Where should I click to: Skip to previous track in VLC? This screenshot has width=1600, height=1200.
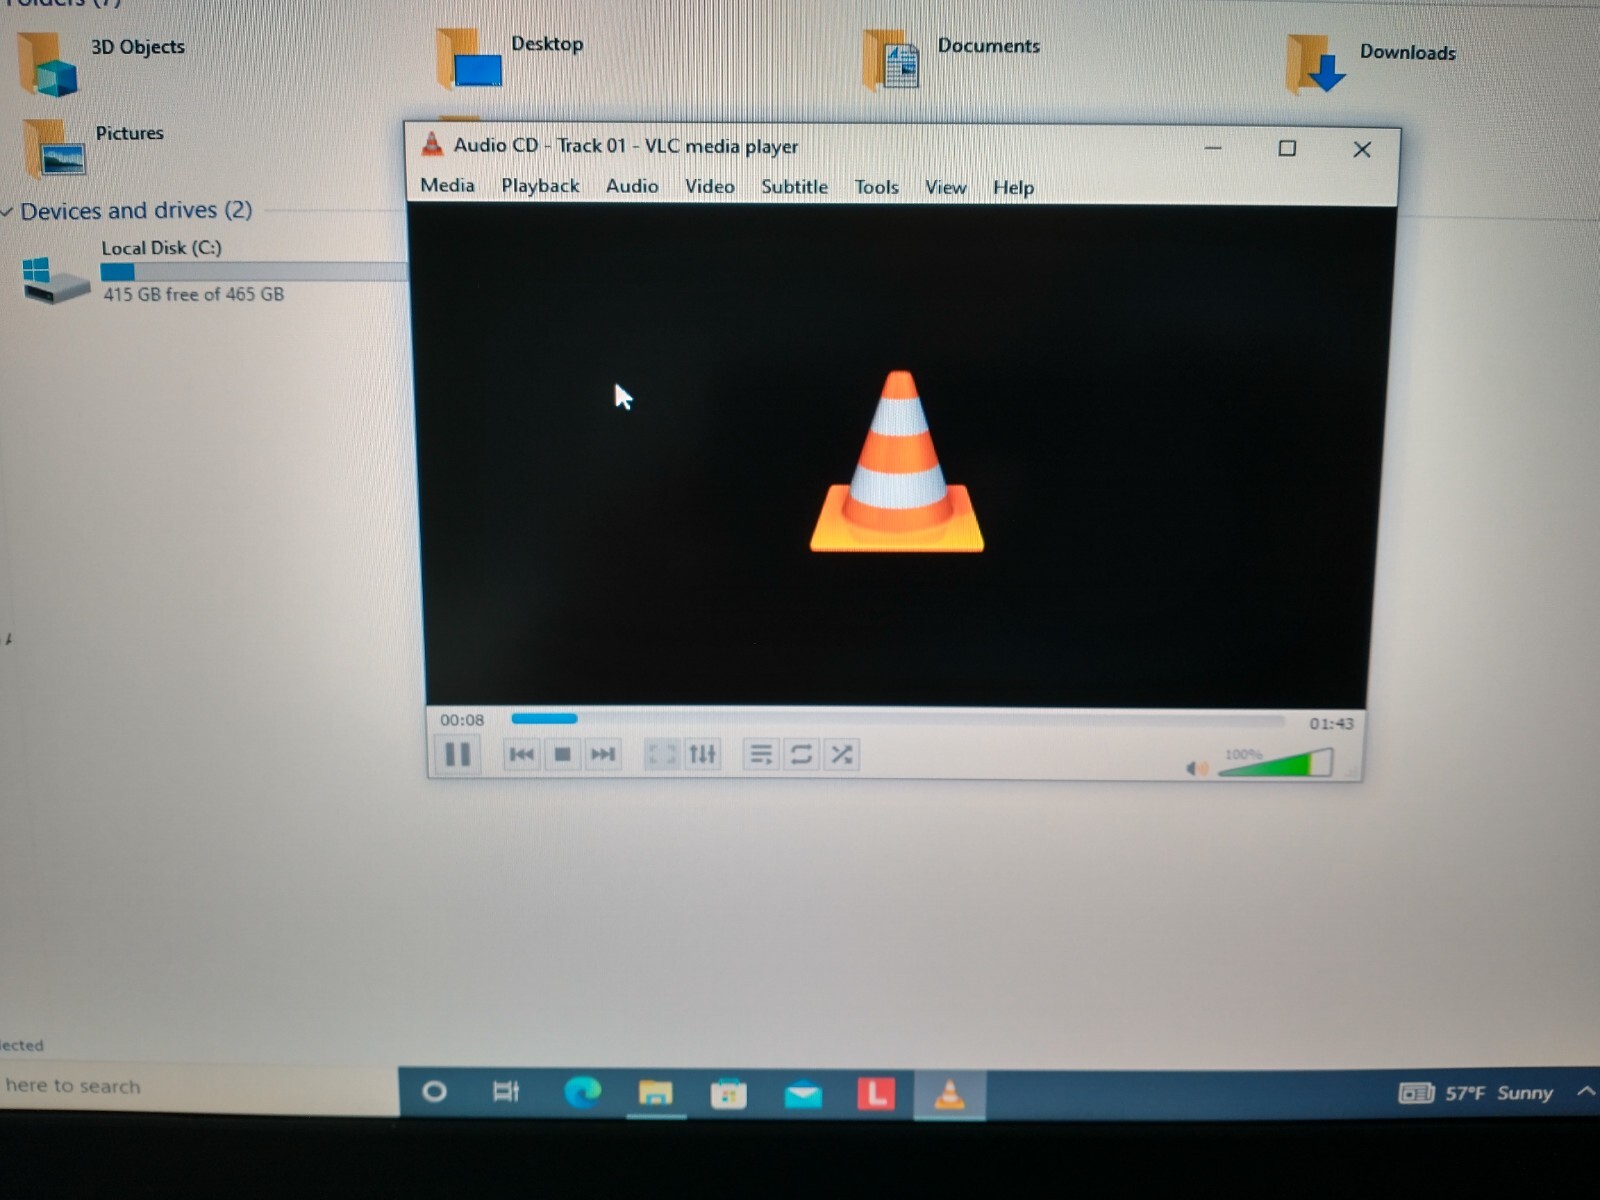point(521,754)
